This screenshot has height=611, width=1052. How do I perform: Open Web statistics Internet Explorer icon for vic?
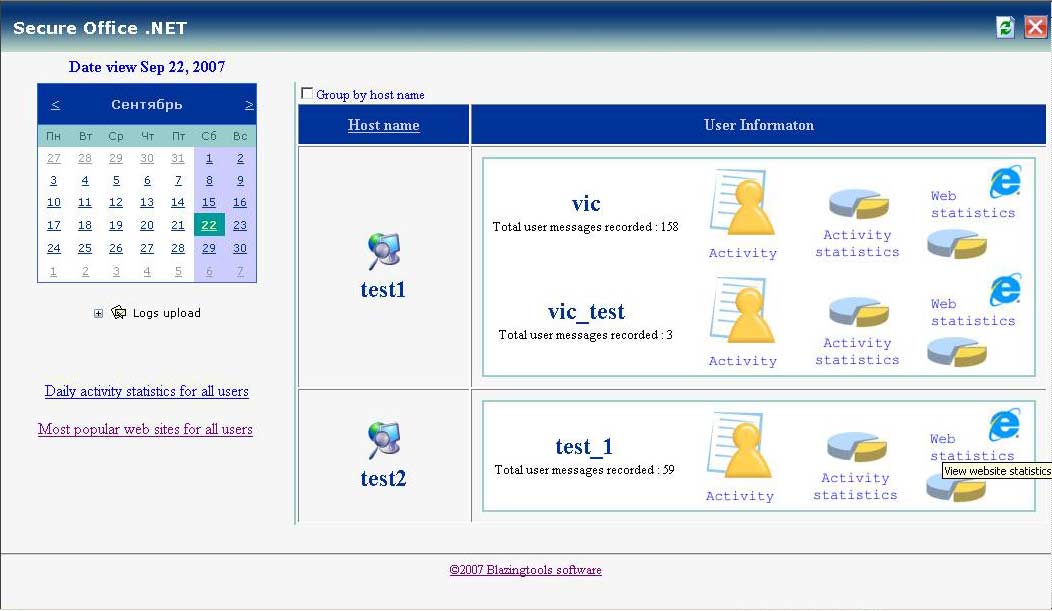point(1004,182)
